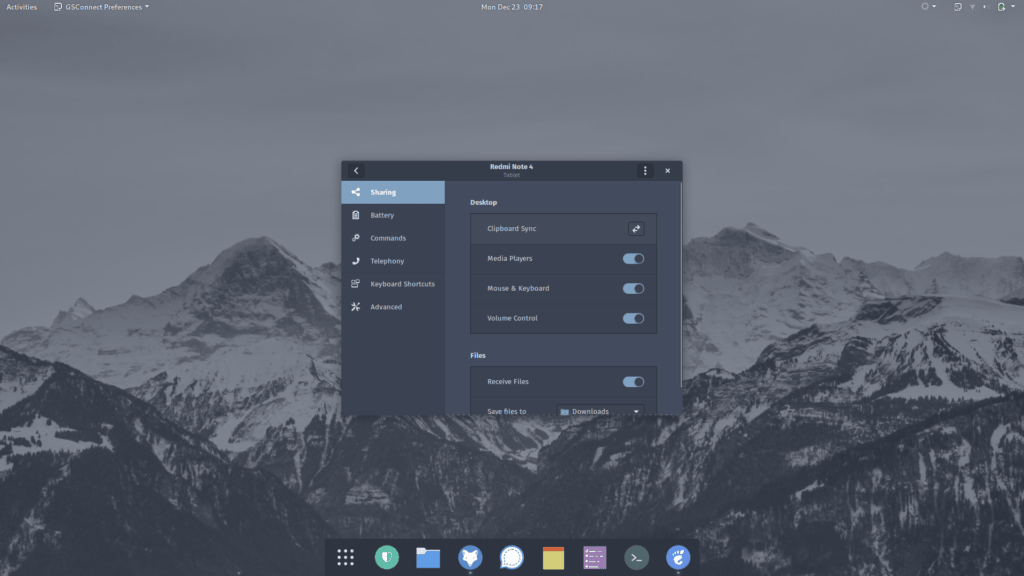This screenshot has height=576, width=1024.
Task: Switch off the Receive Files toggle
Action: click(633, 382)
